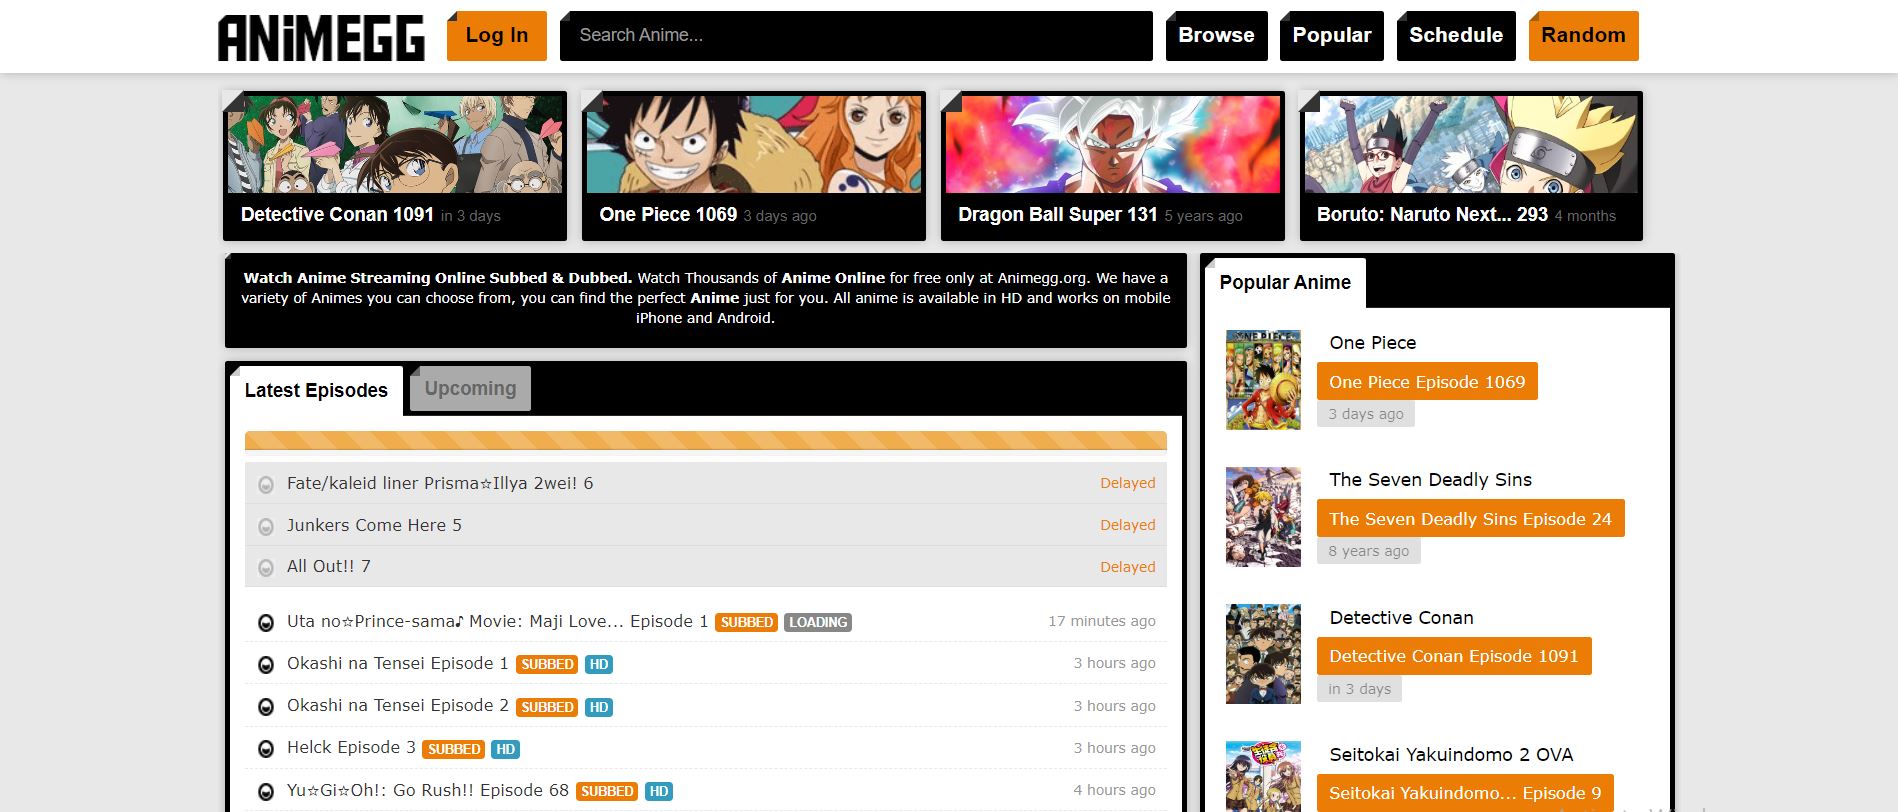Click the icon beside Junkers Come Here 5
The height and width of the screenshot is (812, 1898).
[x=266, y=527]
